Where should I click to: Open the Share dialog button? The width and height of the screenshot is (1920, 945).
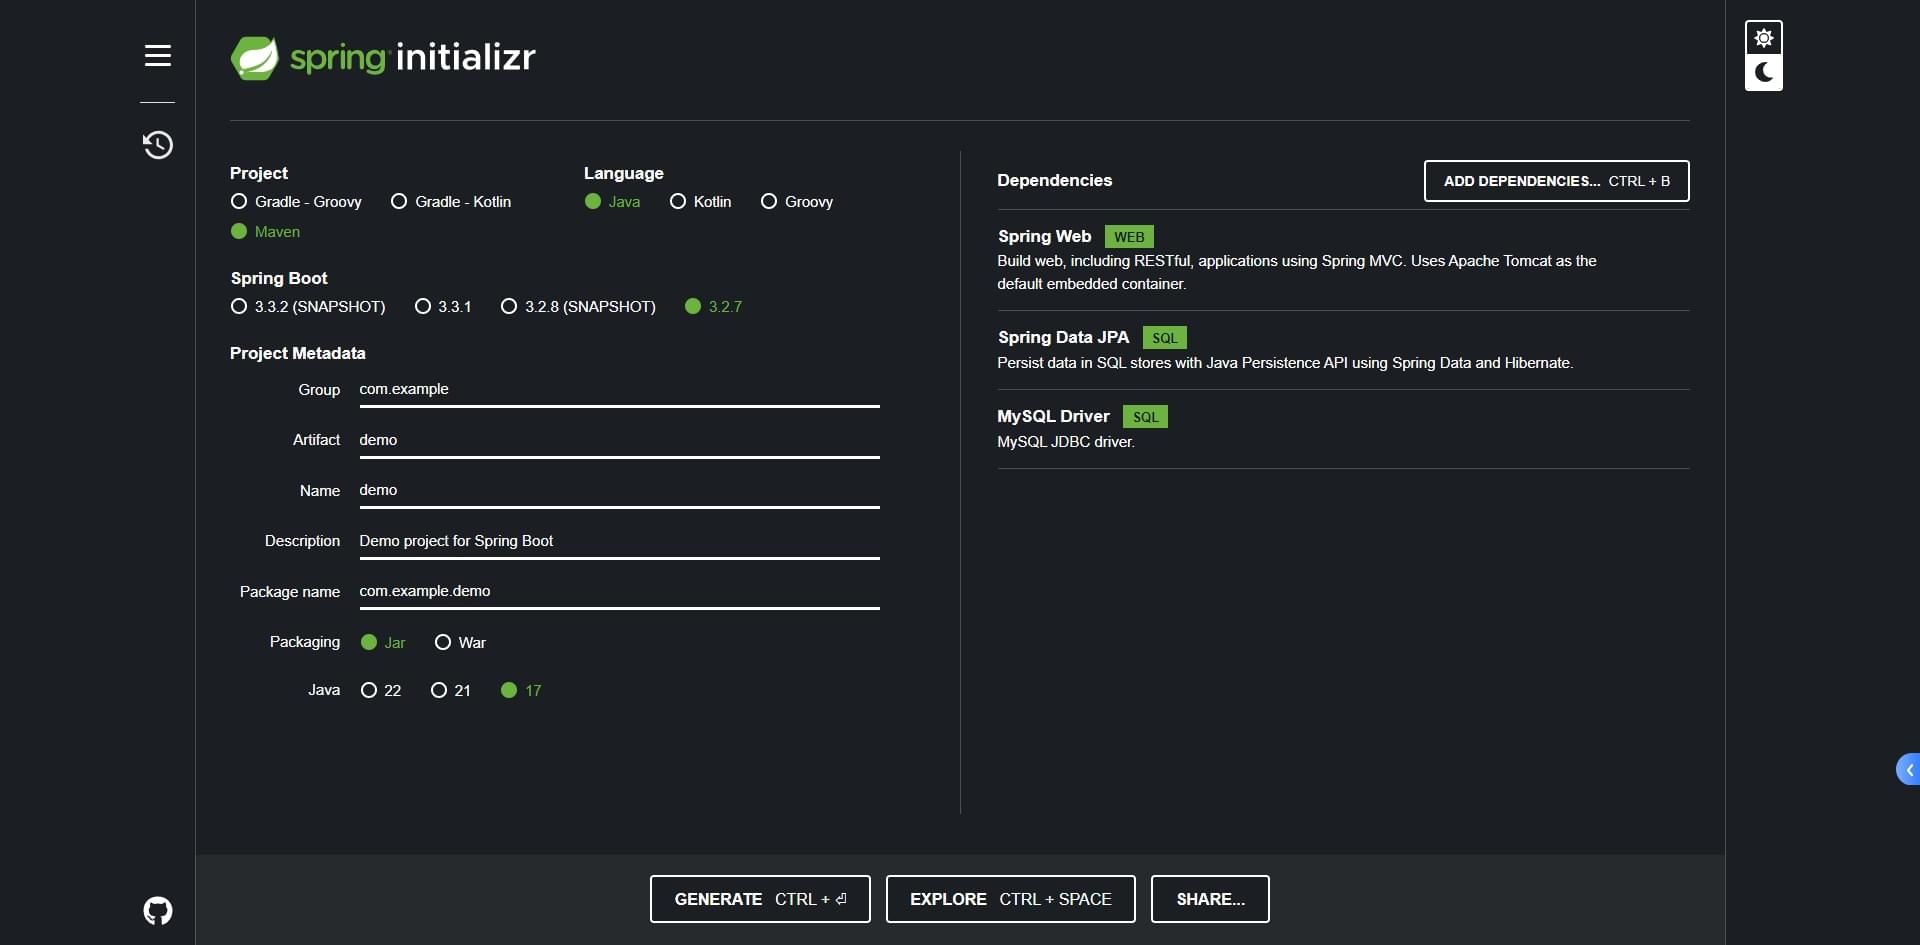point(1210,899)
